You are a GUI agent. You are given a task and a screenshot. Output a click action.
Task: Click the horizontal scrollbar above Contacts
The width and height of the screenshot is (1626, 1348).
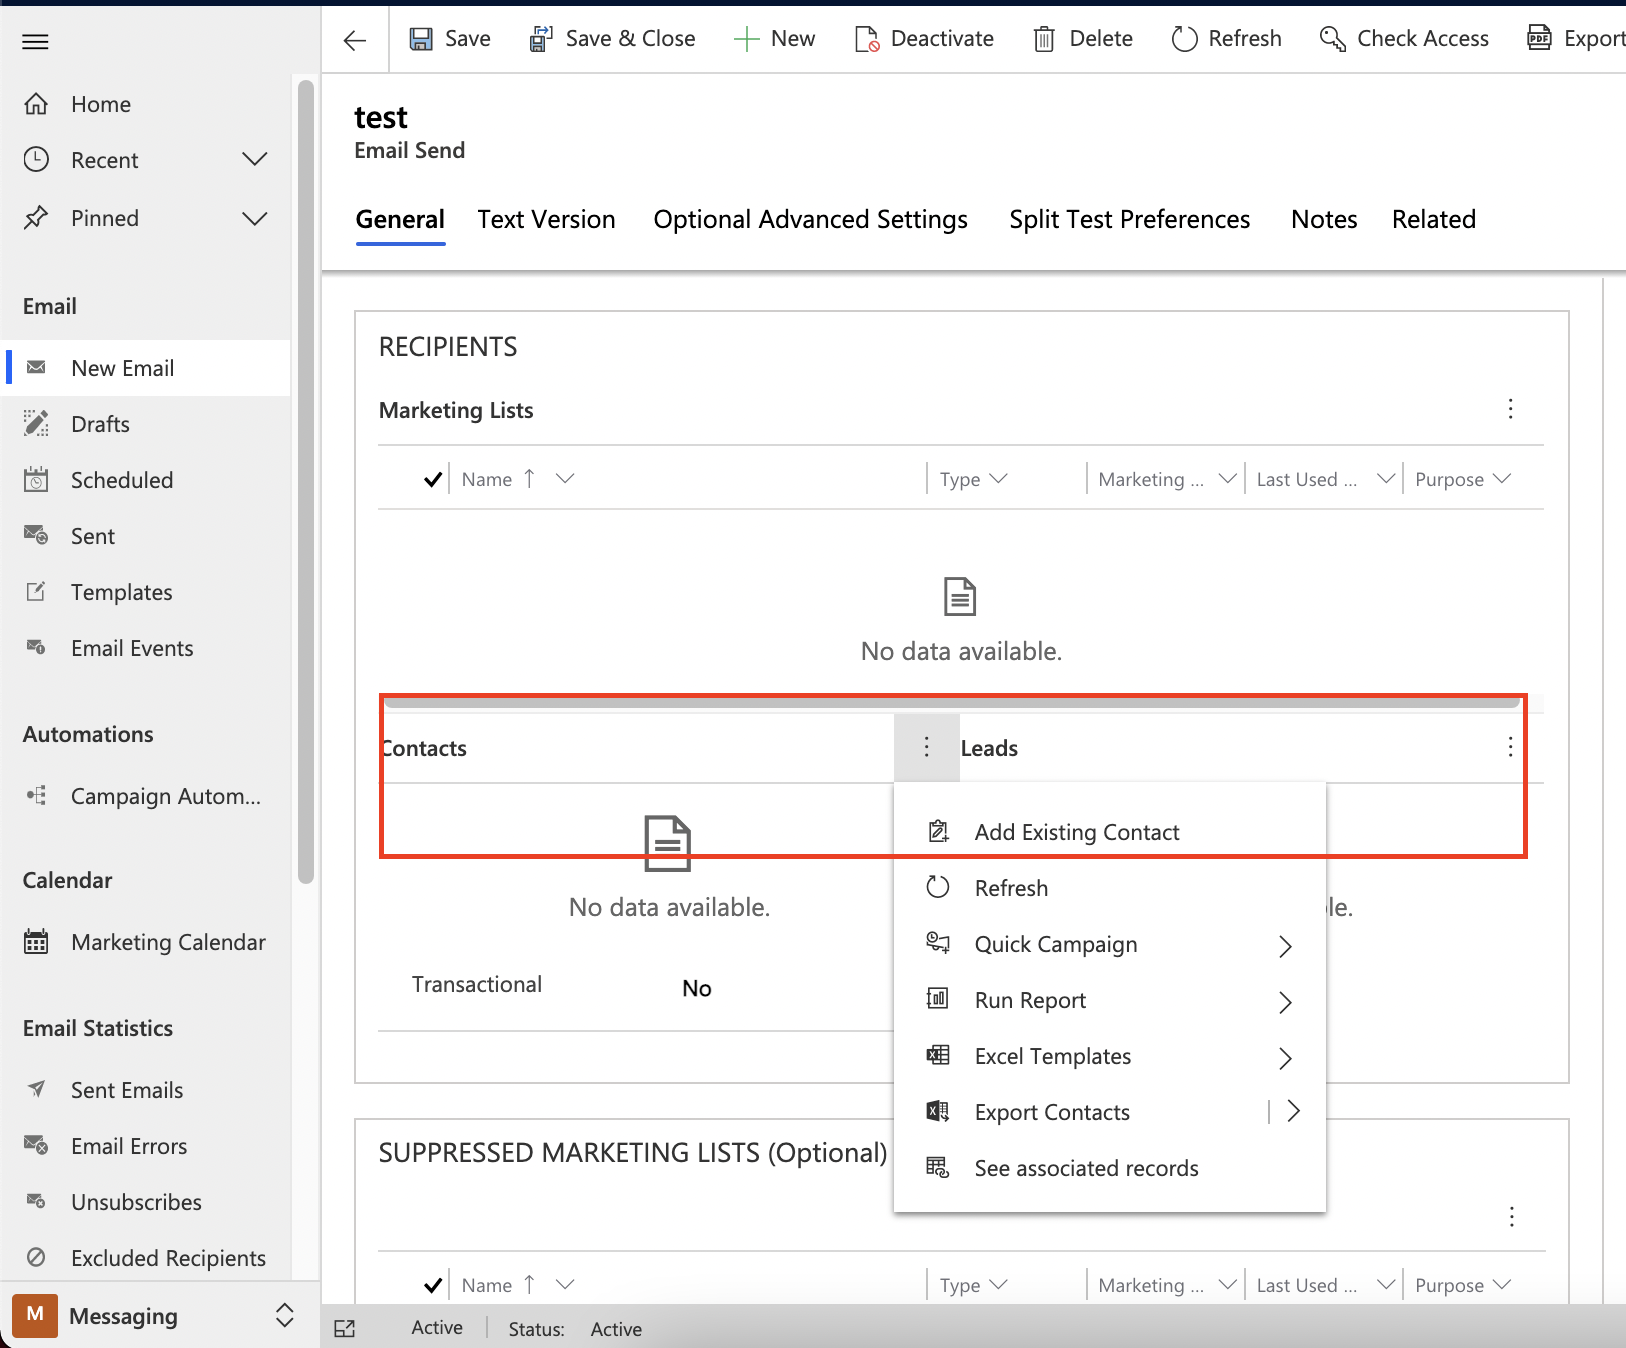[952, 703]
